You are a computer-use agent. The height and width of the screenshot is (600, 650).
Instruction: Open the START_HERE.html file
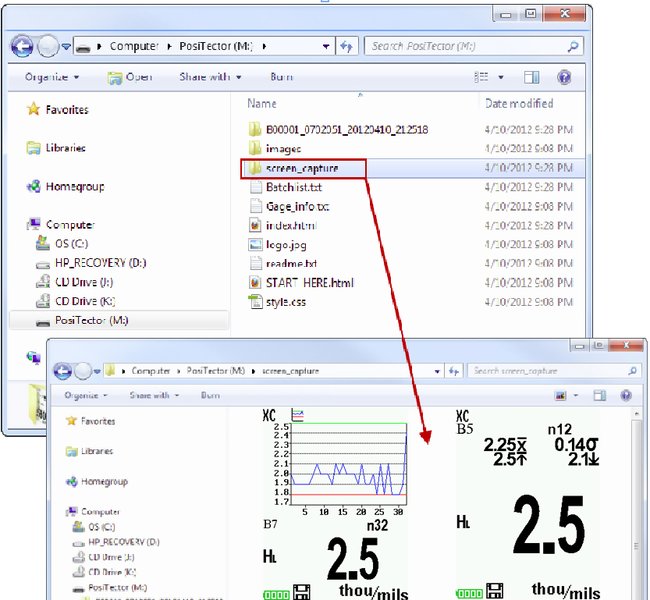(309, 282)
